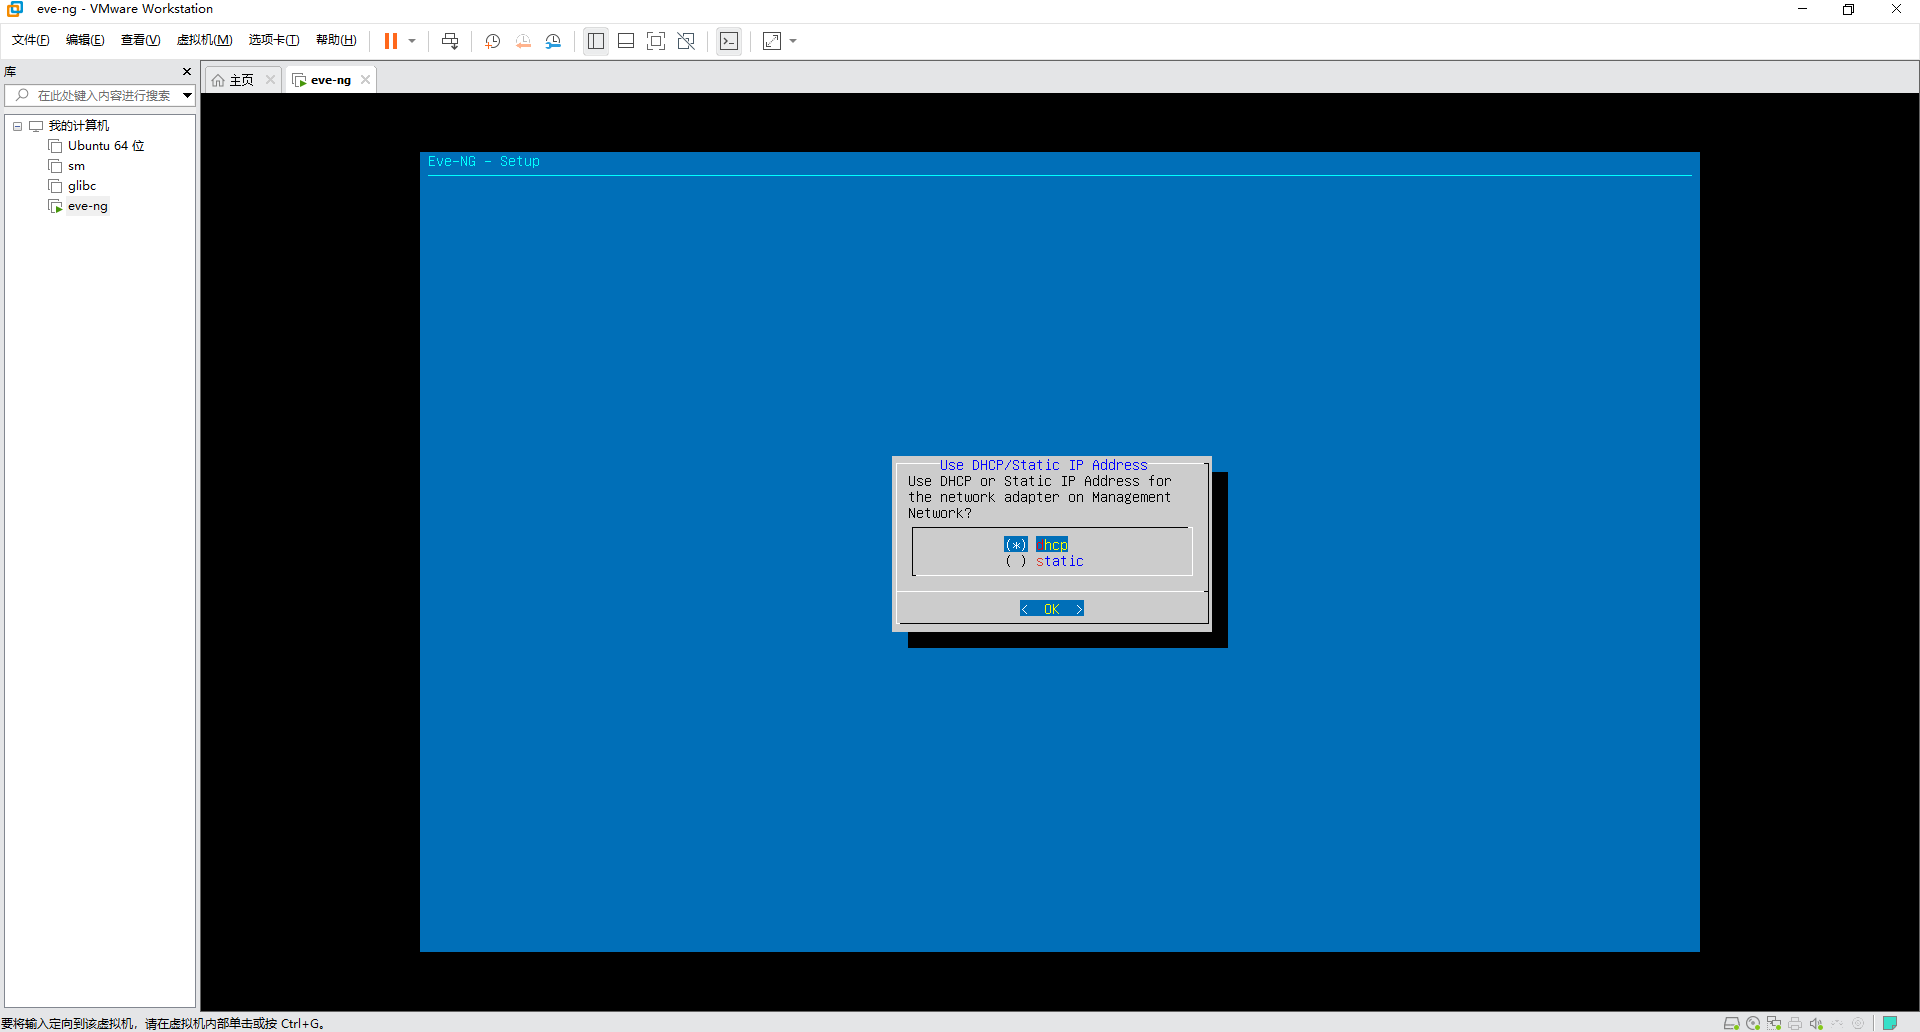Open the snapshot manager
Screen dimensions: 1920x1032
pyautogui.click(x=553, y=41)
